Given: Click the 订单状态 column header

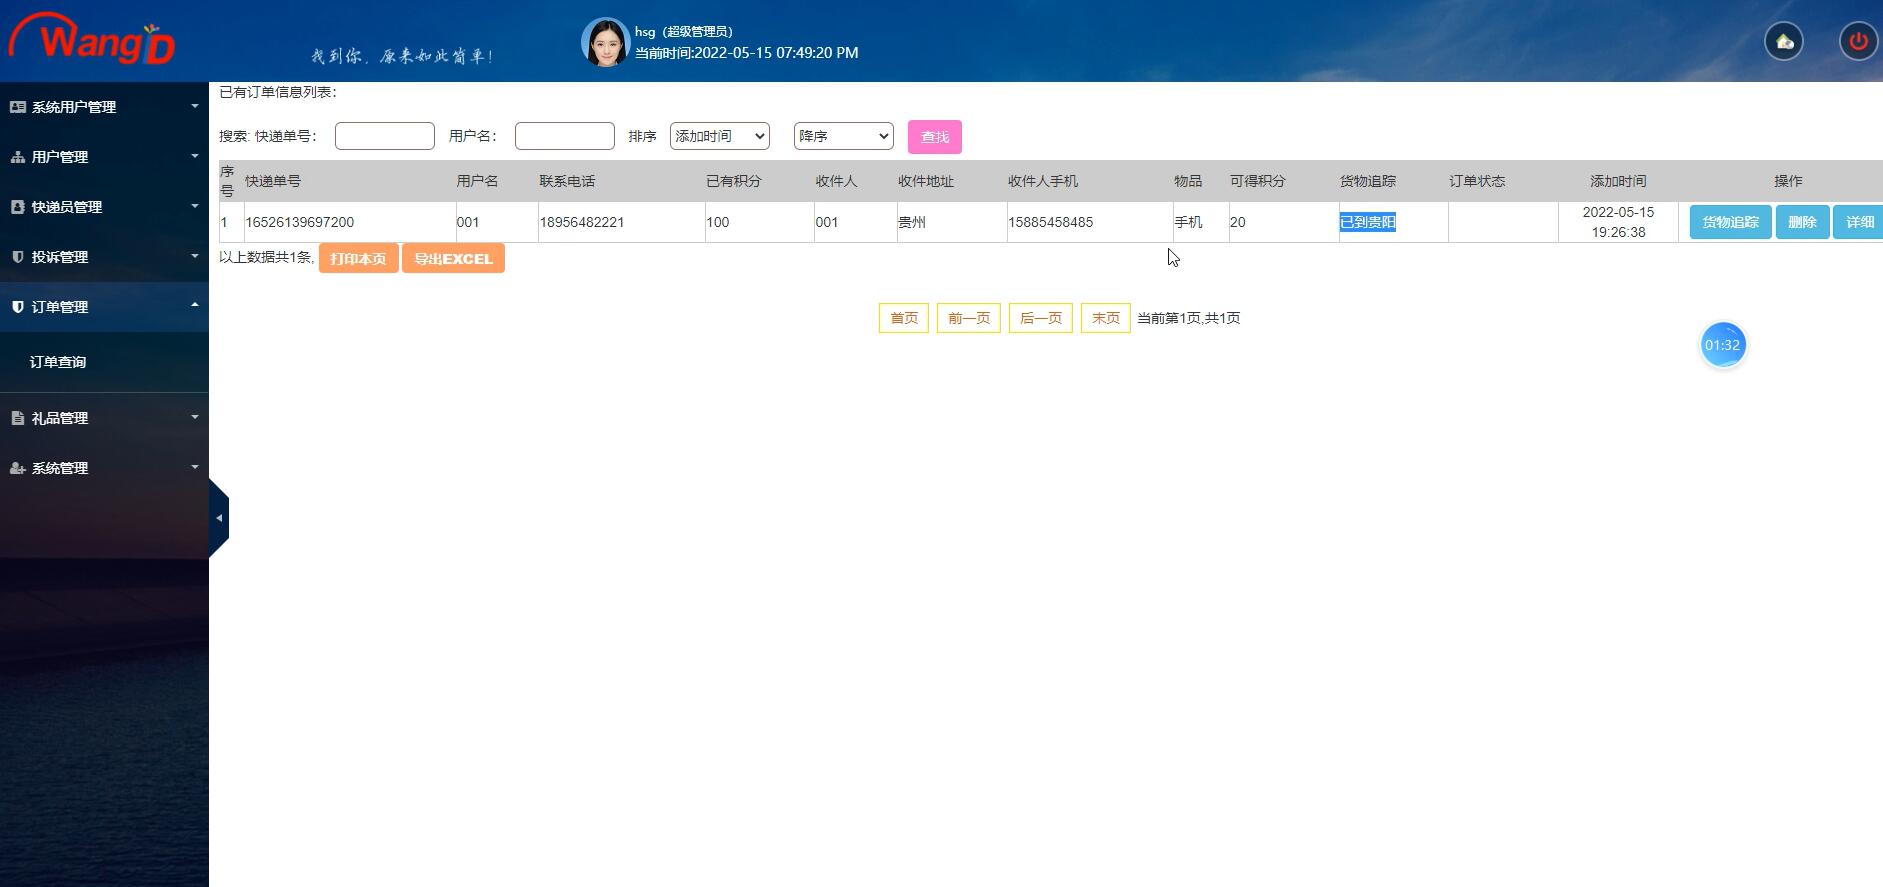Looking at the screenshot, I should (1477, 181).
